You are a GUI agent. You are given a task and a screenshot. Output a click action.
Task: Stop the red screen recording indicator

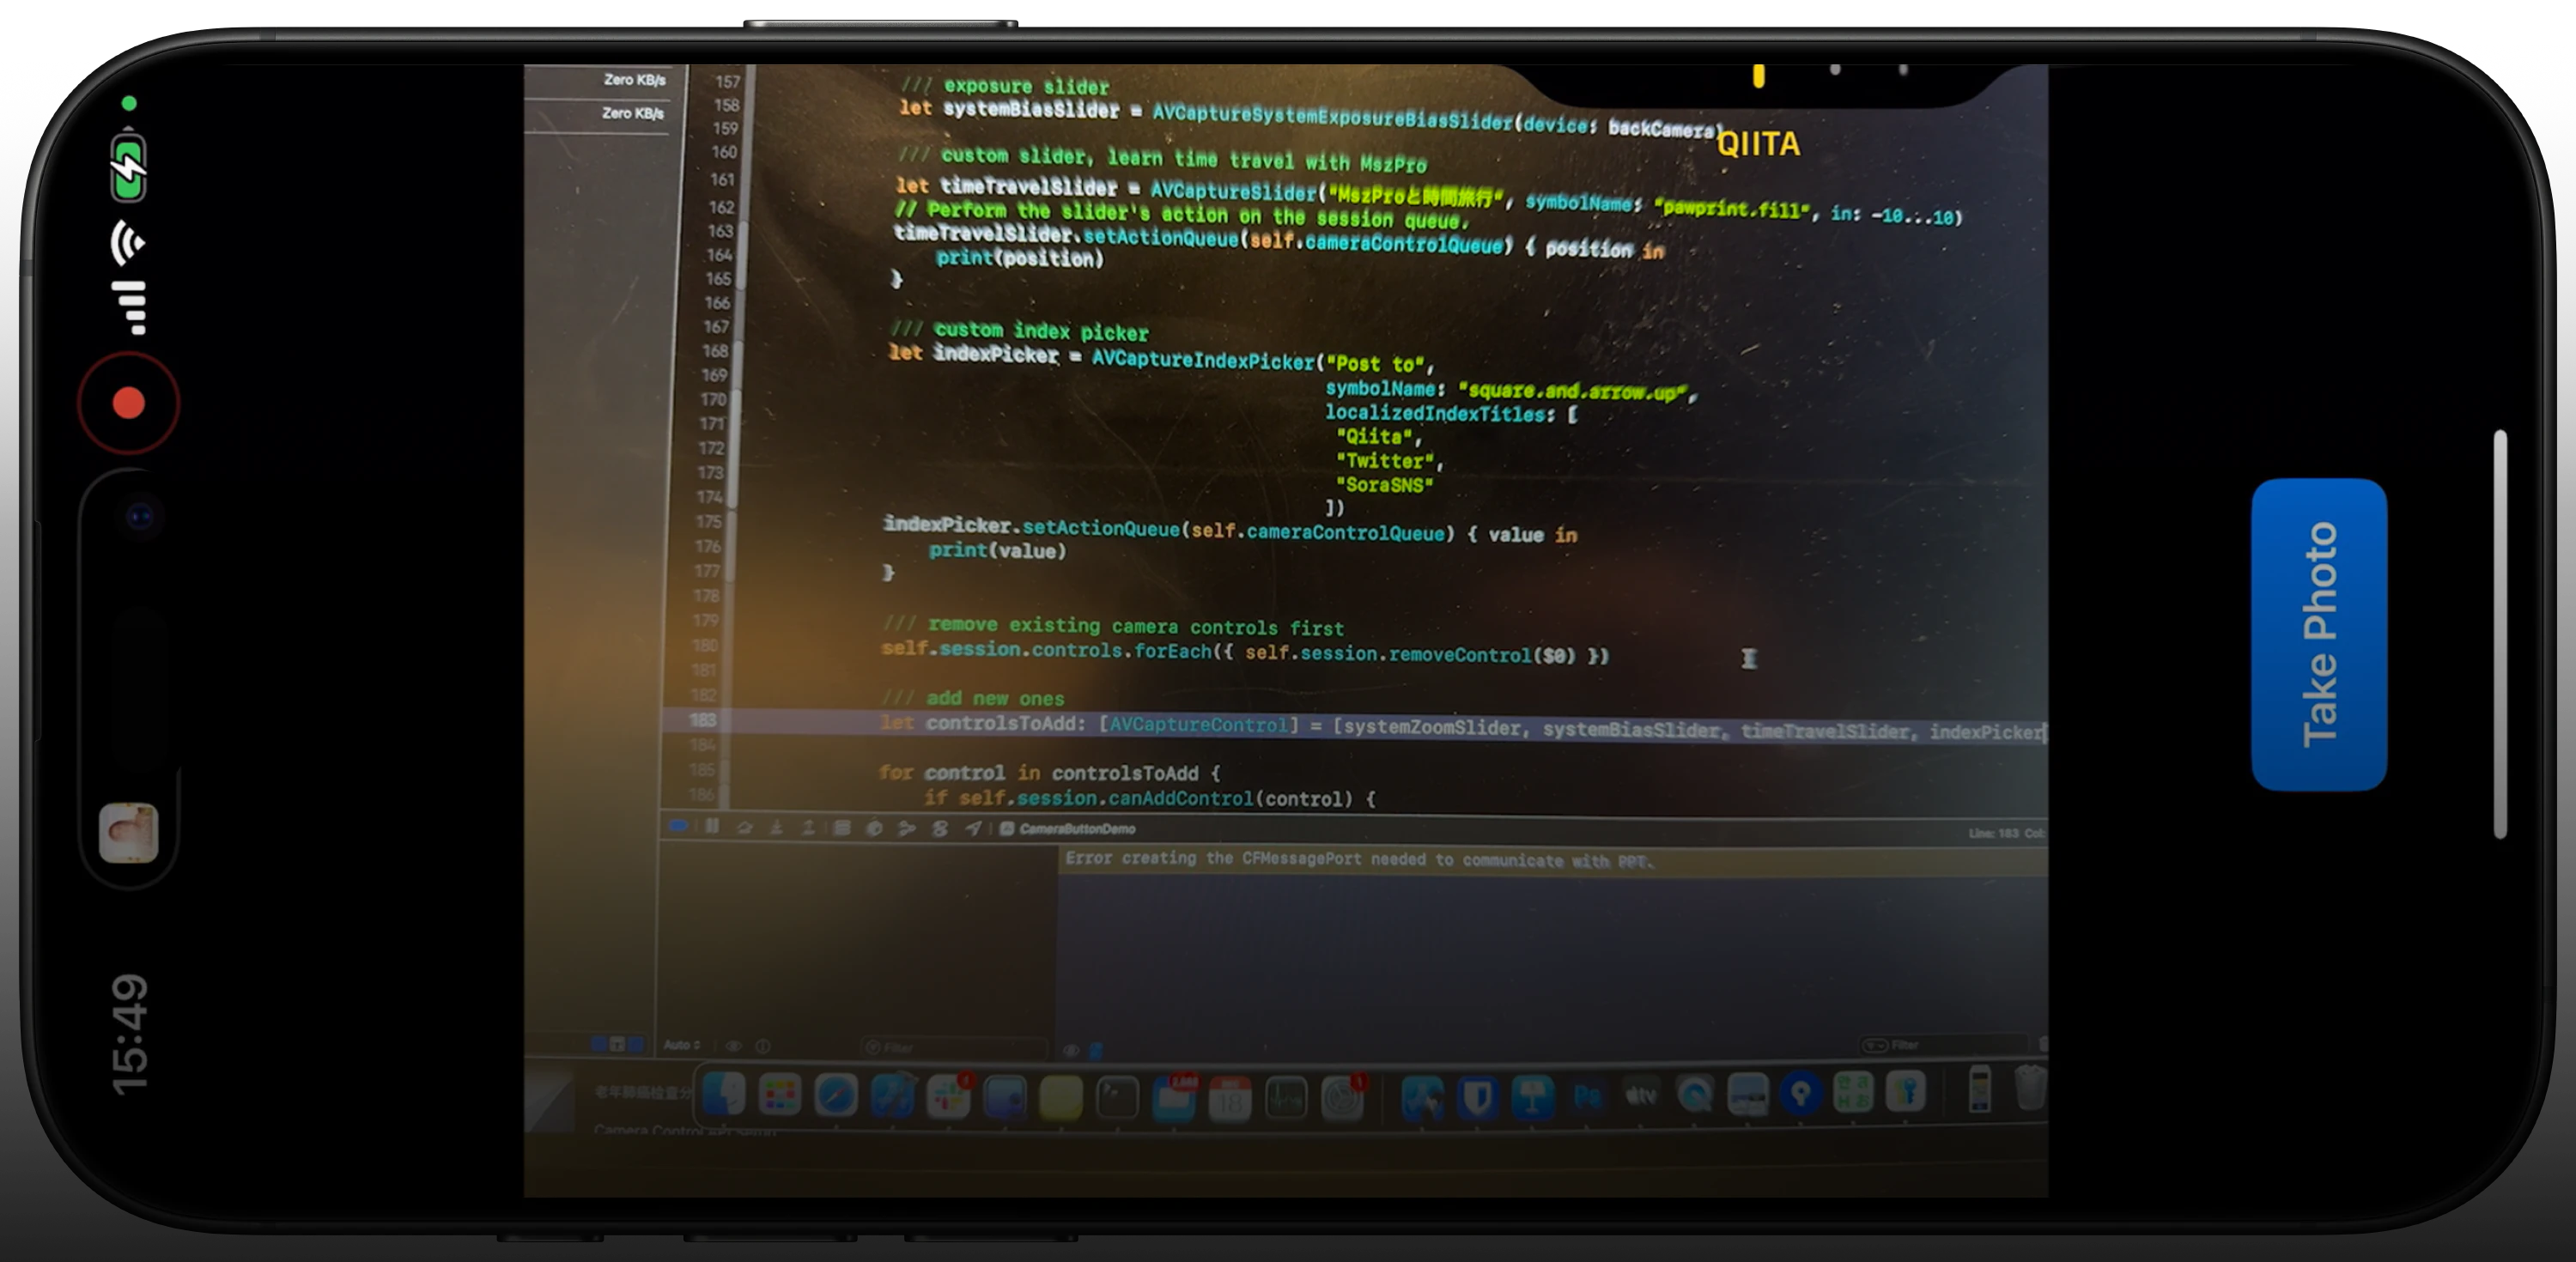tap(128, 403)
